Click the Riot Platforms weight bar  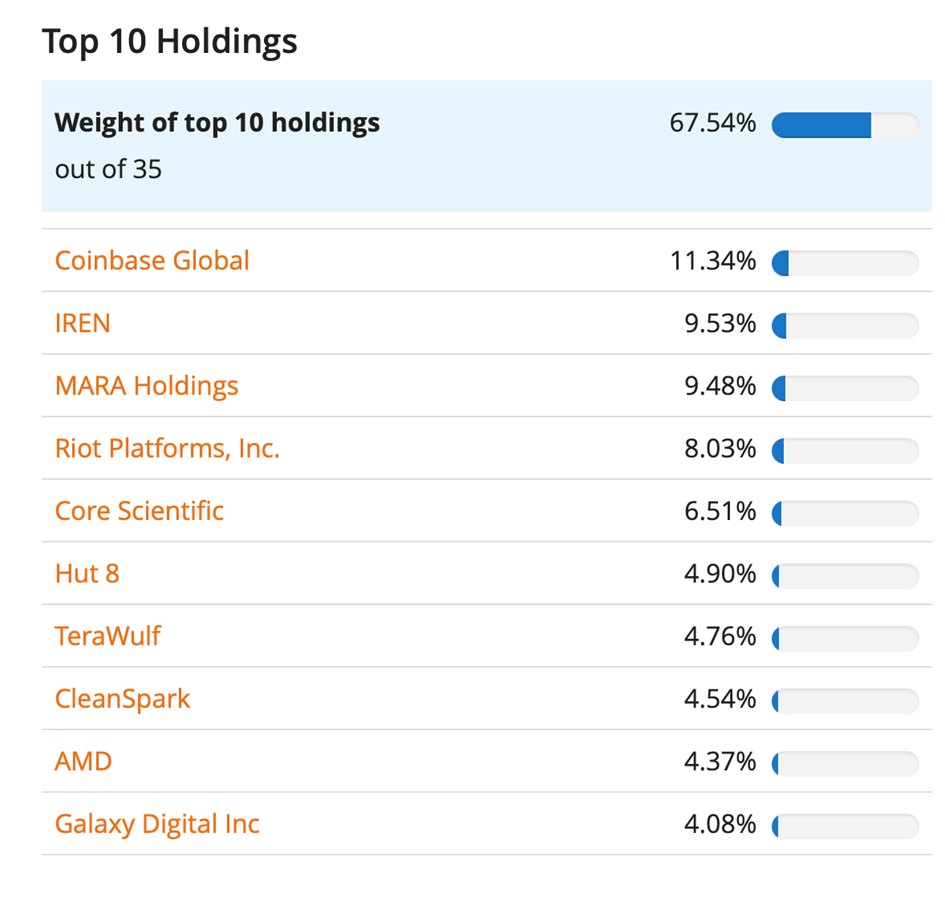point(845,451)
